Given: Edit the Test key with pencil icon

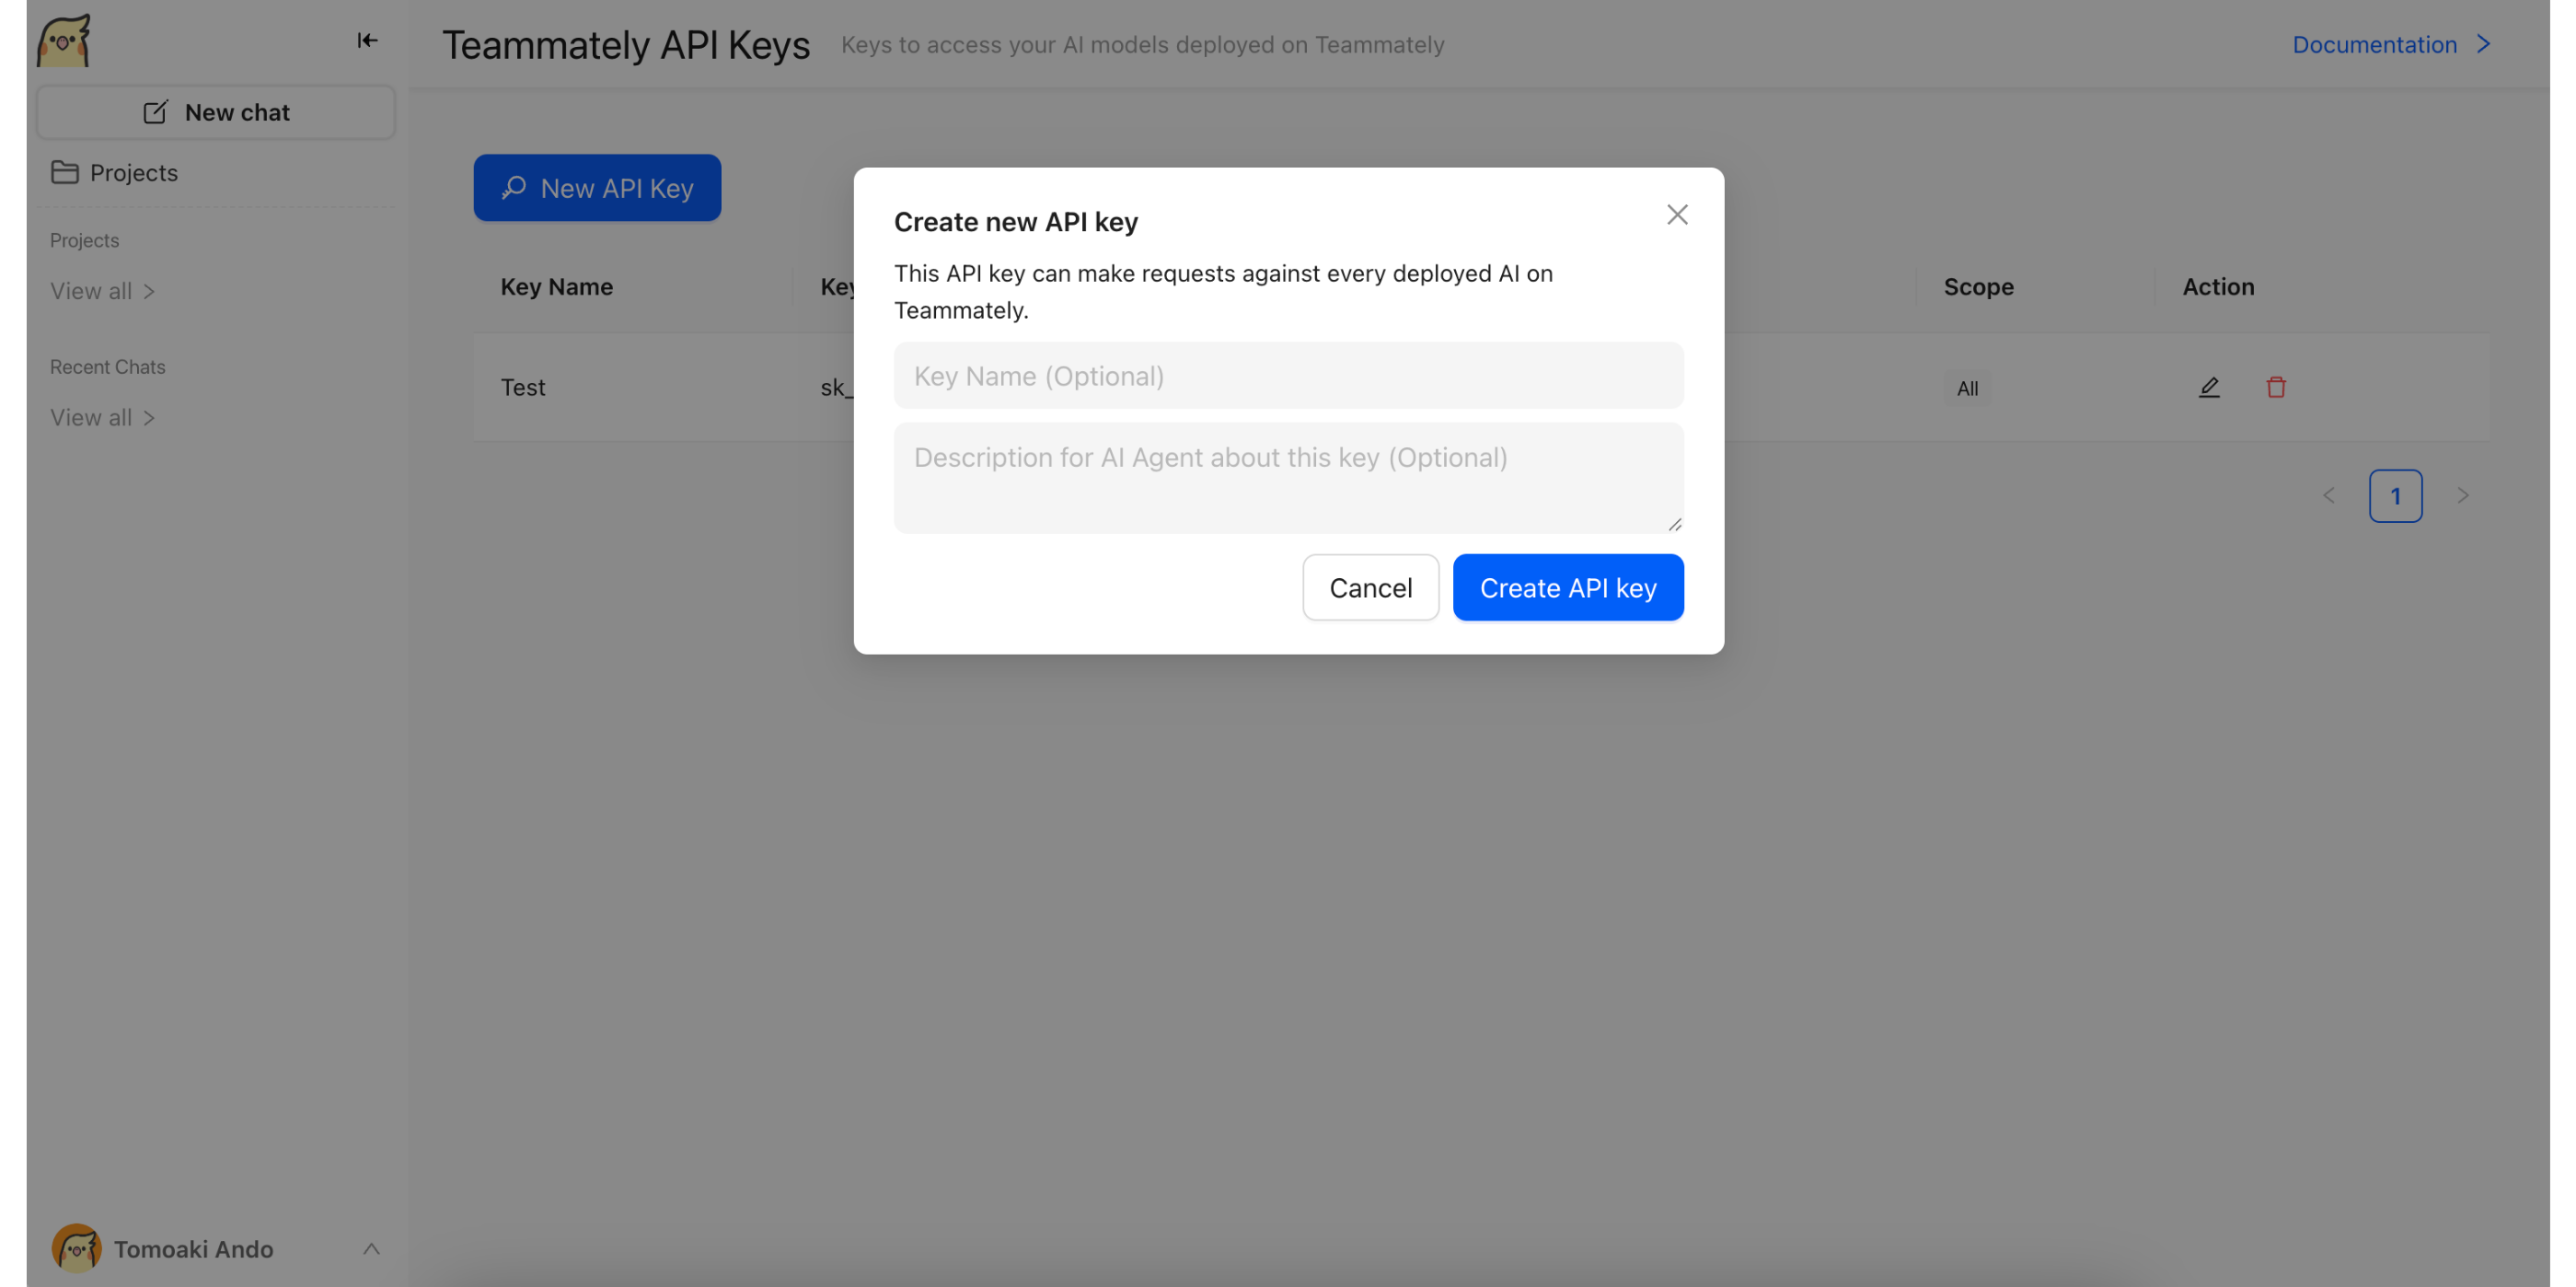Looking at the screenshot, I should [2209, 387].
